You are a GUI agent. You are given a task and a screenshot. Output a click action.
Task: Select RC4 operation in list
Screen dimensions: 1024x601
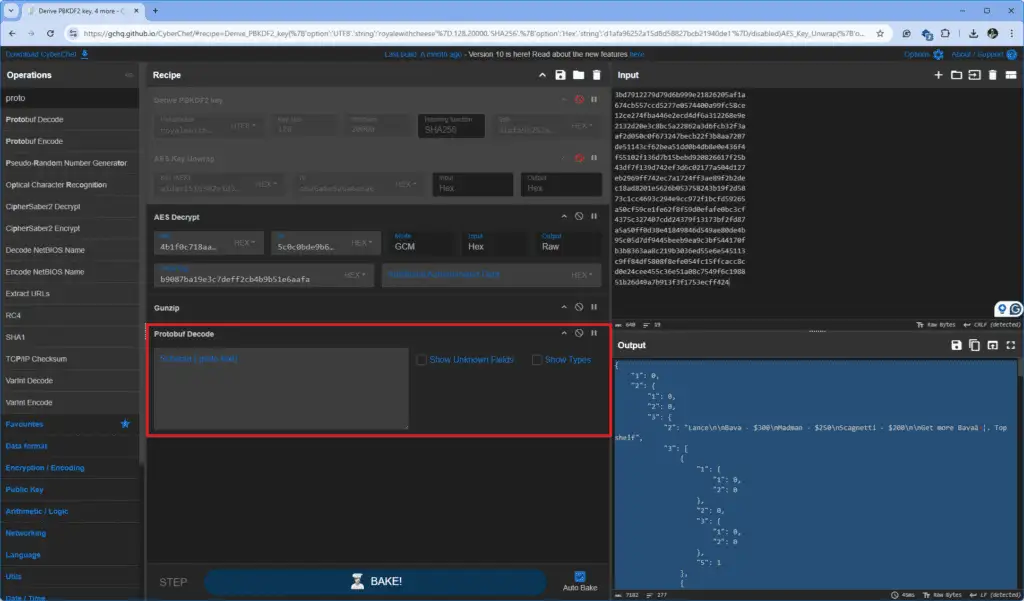(x=69, y=315)
